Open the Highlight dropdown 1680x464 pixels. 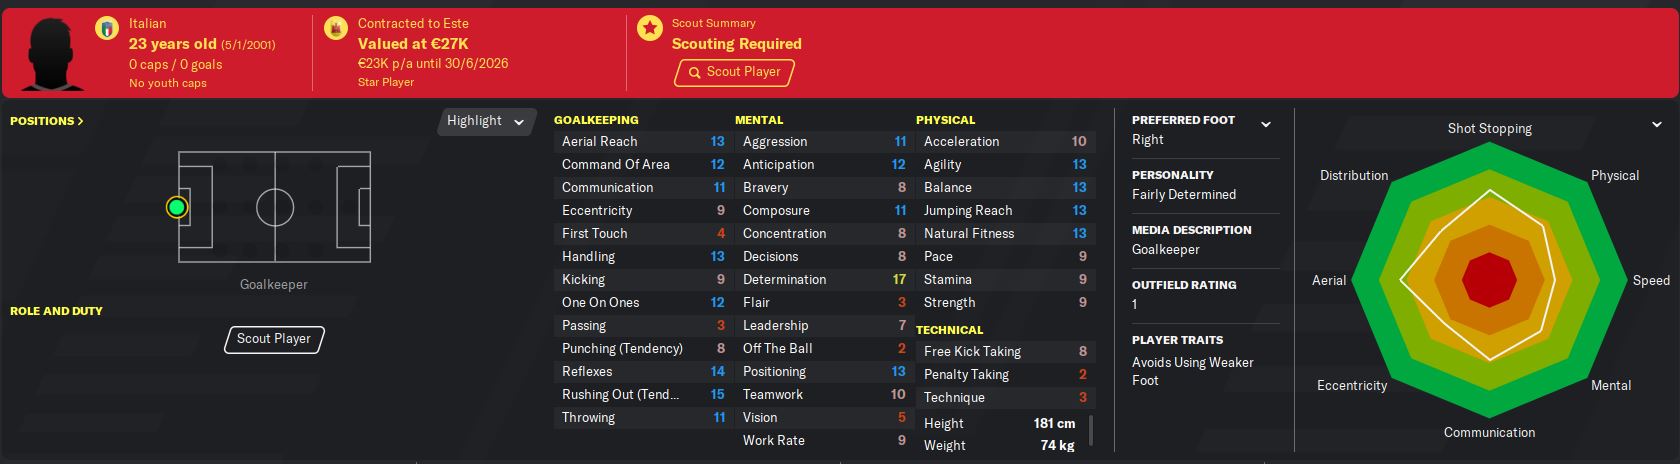[x=485, y=121]
